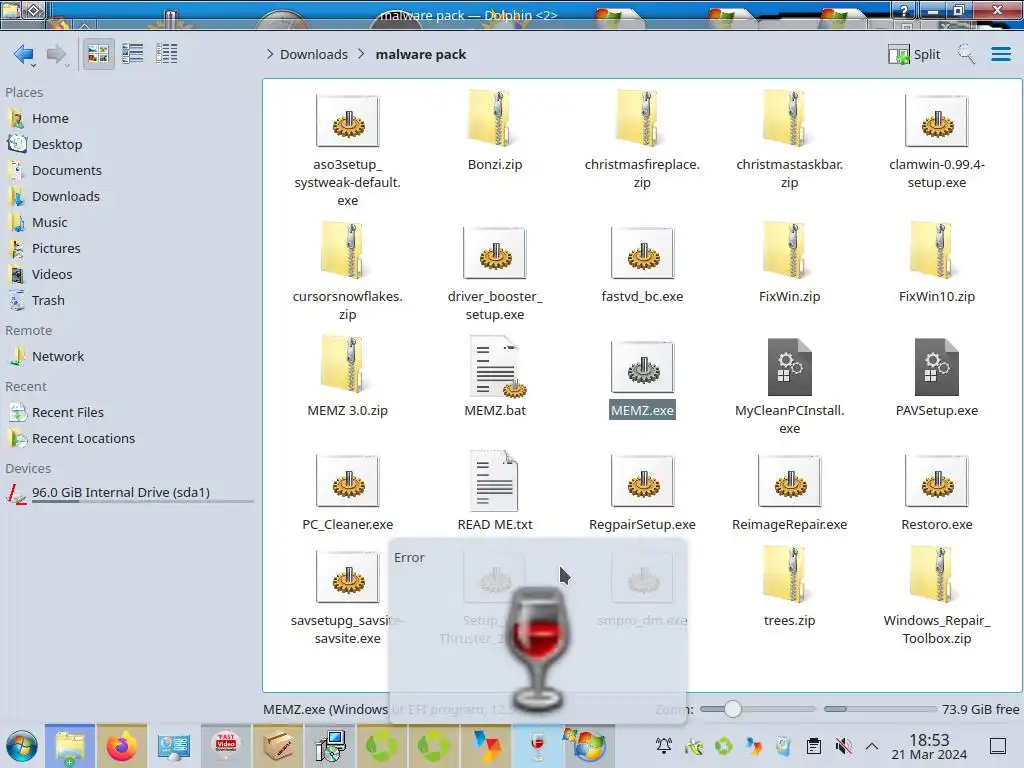Viewport: 1024px width, 768px height.
Task: Select aso3setup_systweak-default.exe icon
Action: click(x=347, y=121)
